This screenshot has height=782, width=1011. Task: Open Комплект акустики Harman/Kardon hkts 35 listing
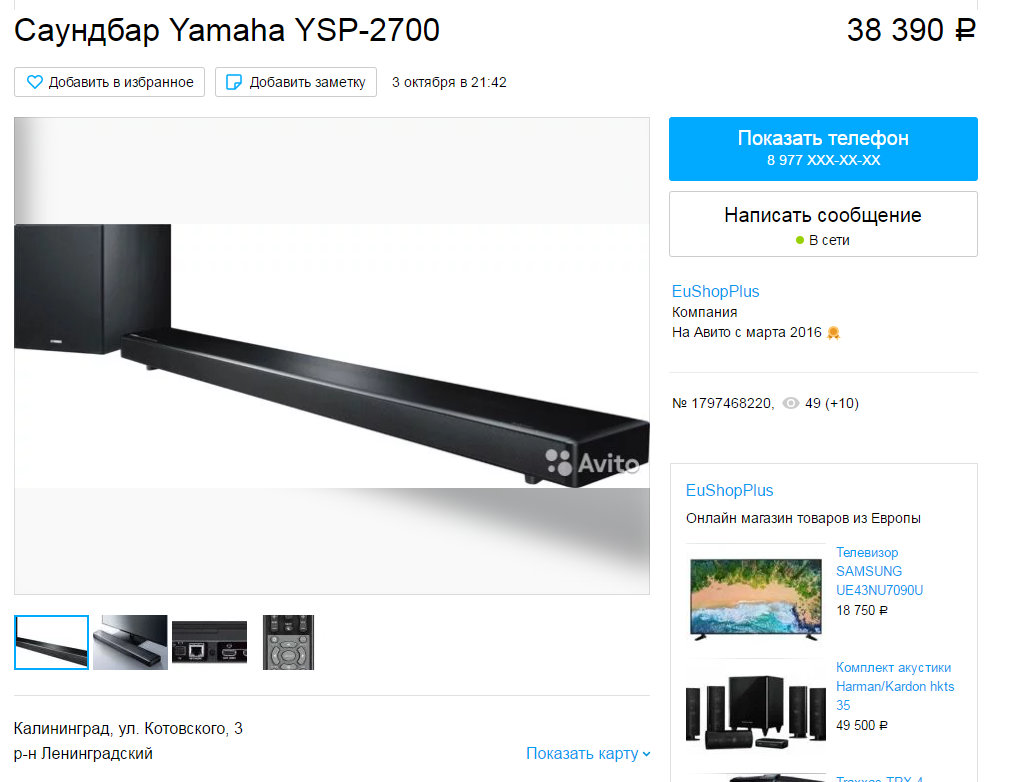click(x=895, y=686)
